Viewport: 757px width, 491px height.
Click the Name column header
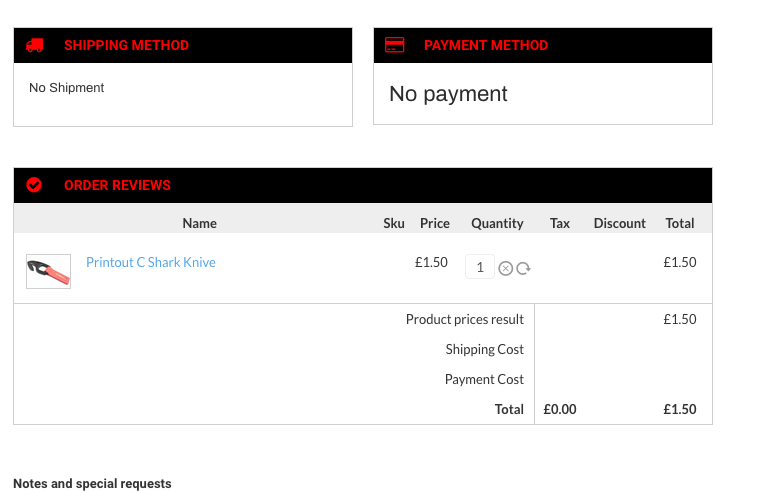pos(199,223)
